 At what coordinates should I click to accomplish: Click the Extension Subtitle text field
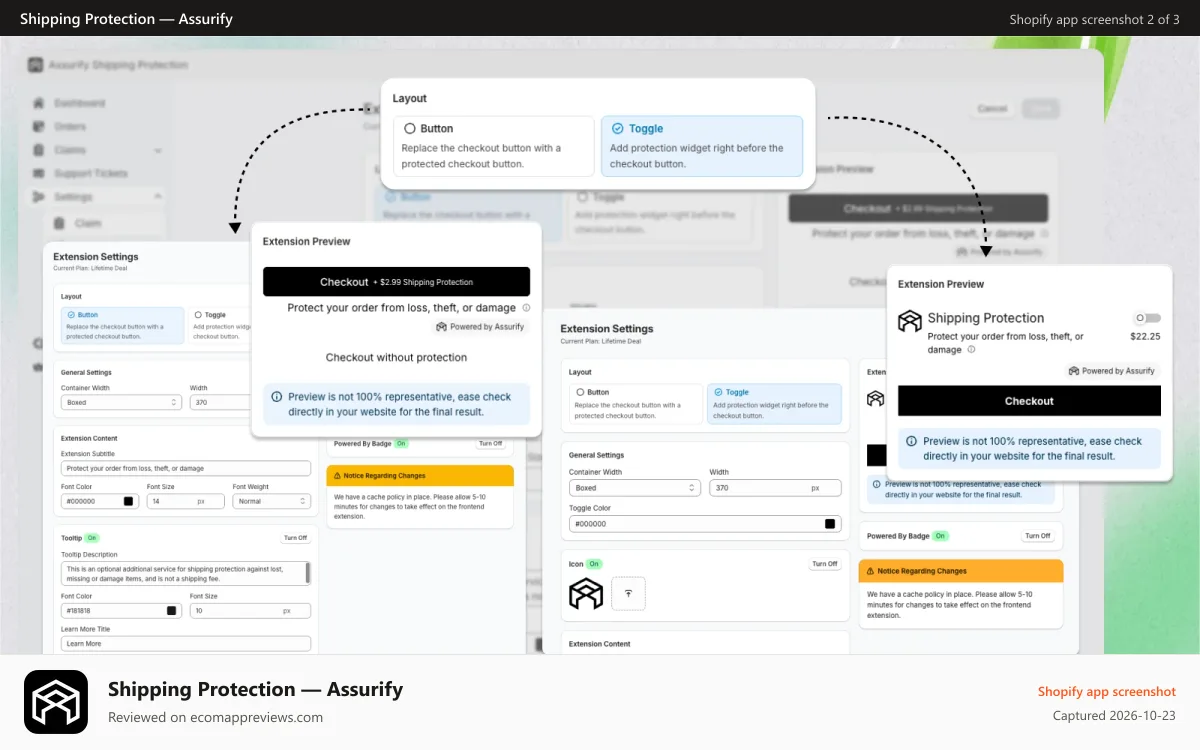click(x=186, y=468)
